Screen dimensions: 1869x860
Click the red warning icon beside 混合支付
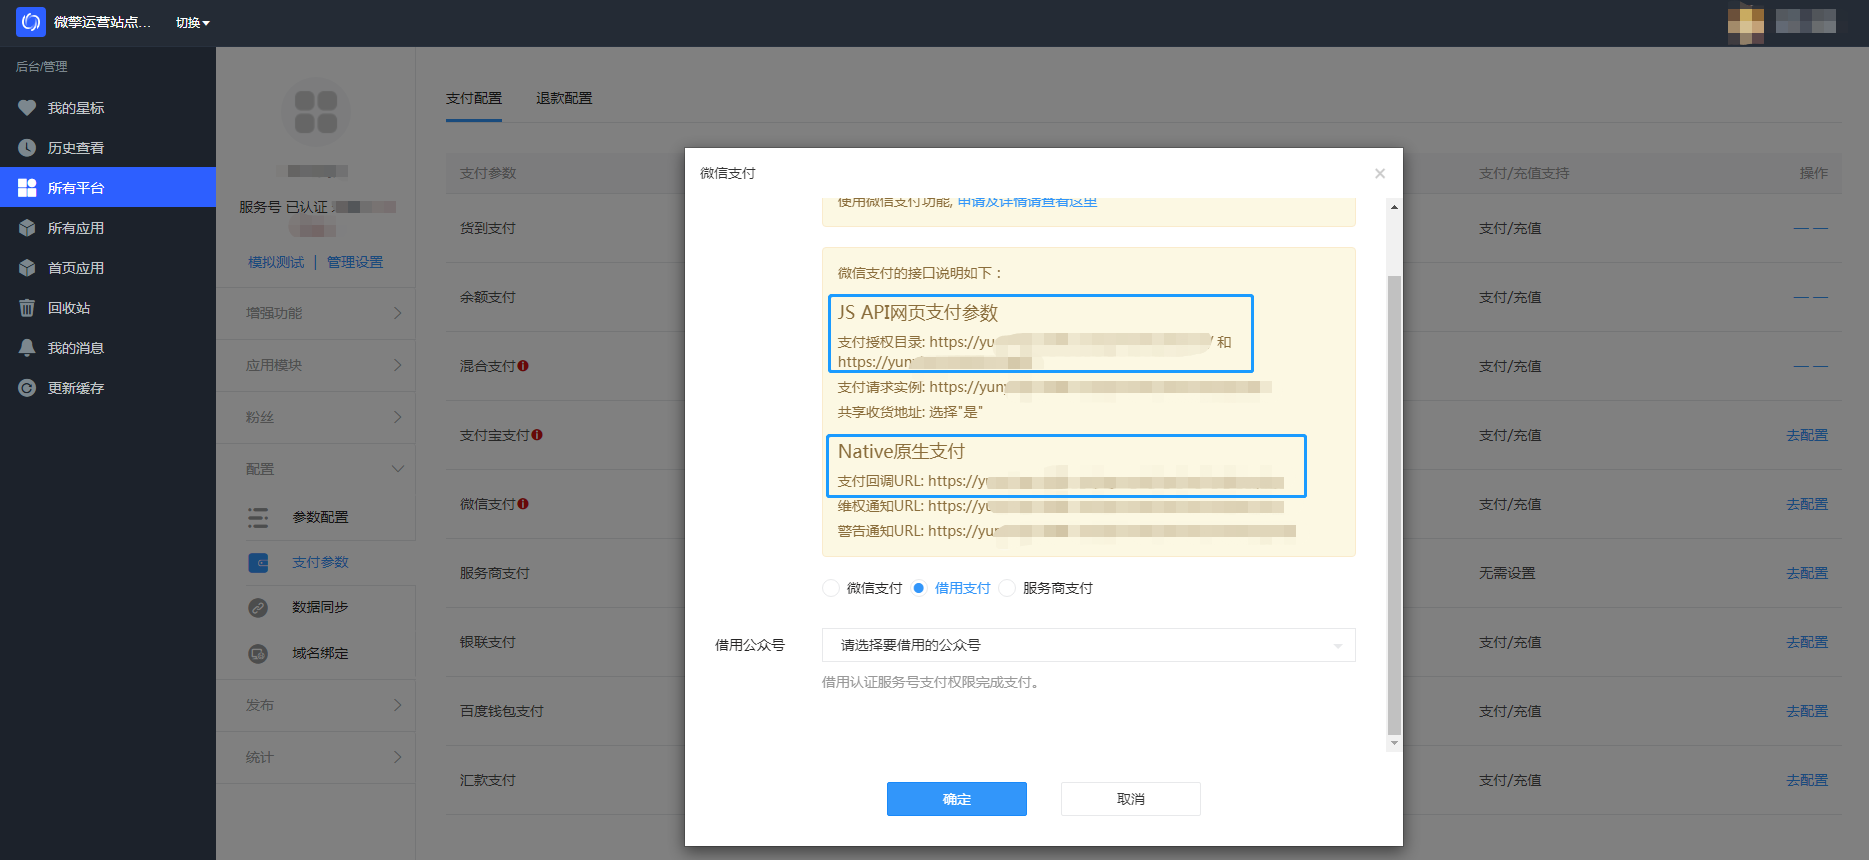click(524, 366)
